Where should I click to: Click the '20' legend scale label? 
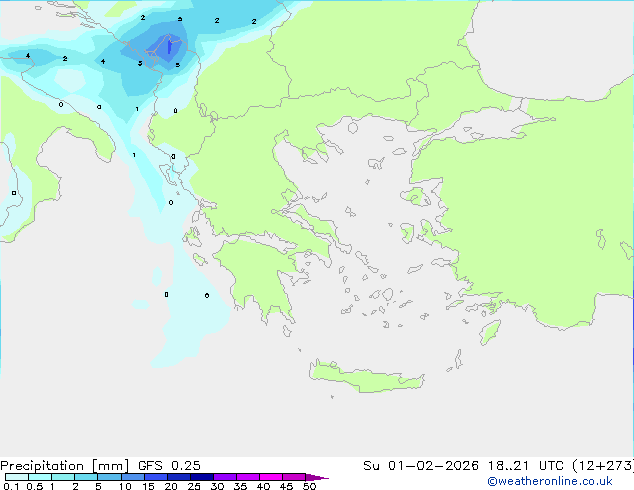pyautogui.click(x=171, y=486)
